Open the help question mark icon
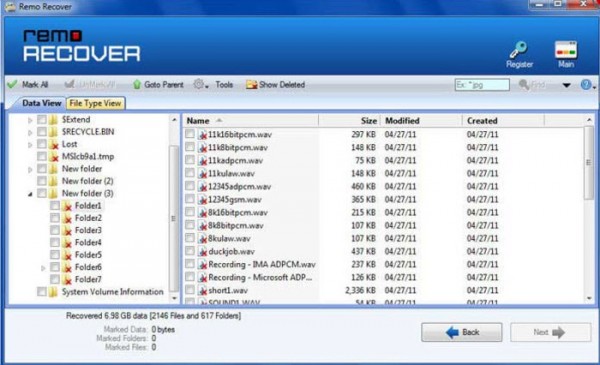 pyautogui.click(x=586, y=85)
